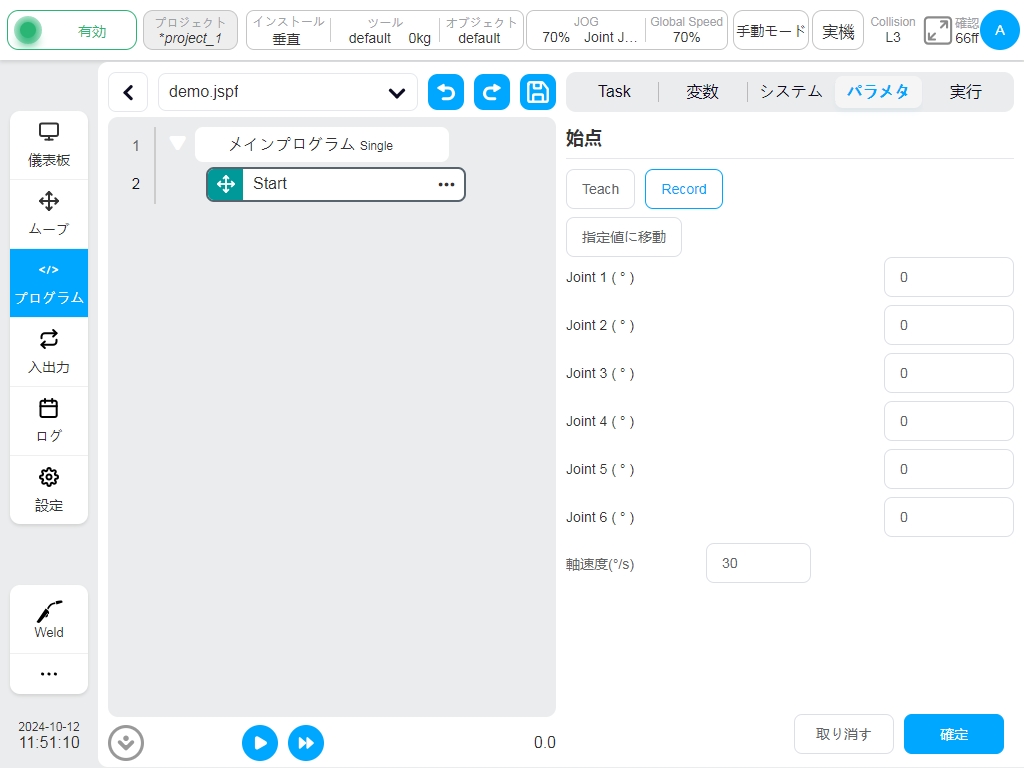Select the パラメタ tab

point(878,91)
